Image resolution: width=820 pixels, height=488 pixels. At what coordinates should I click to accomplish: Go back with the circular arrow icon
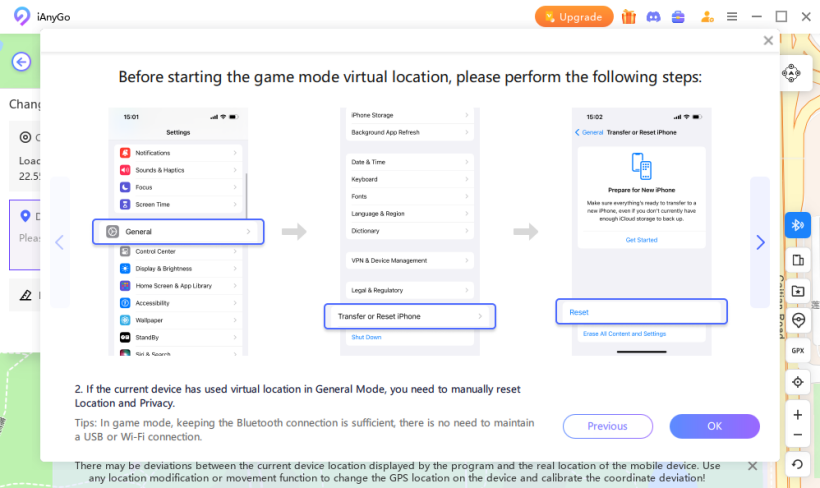pos(21,62)
